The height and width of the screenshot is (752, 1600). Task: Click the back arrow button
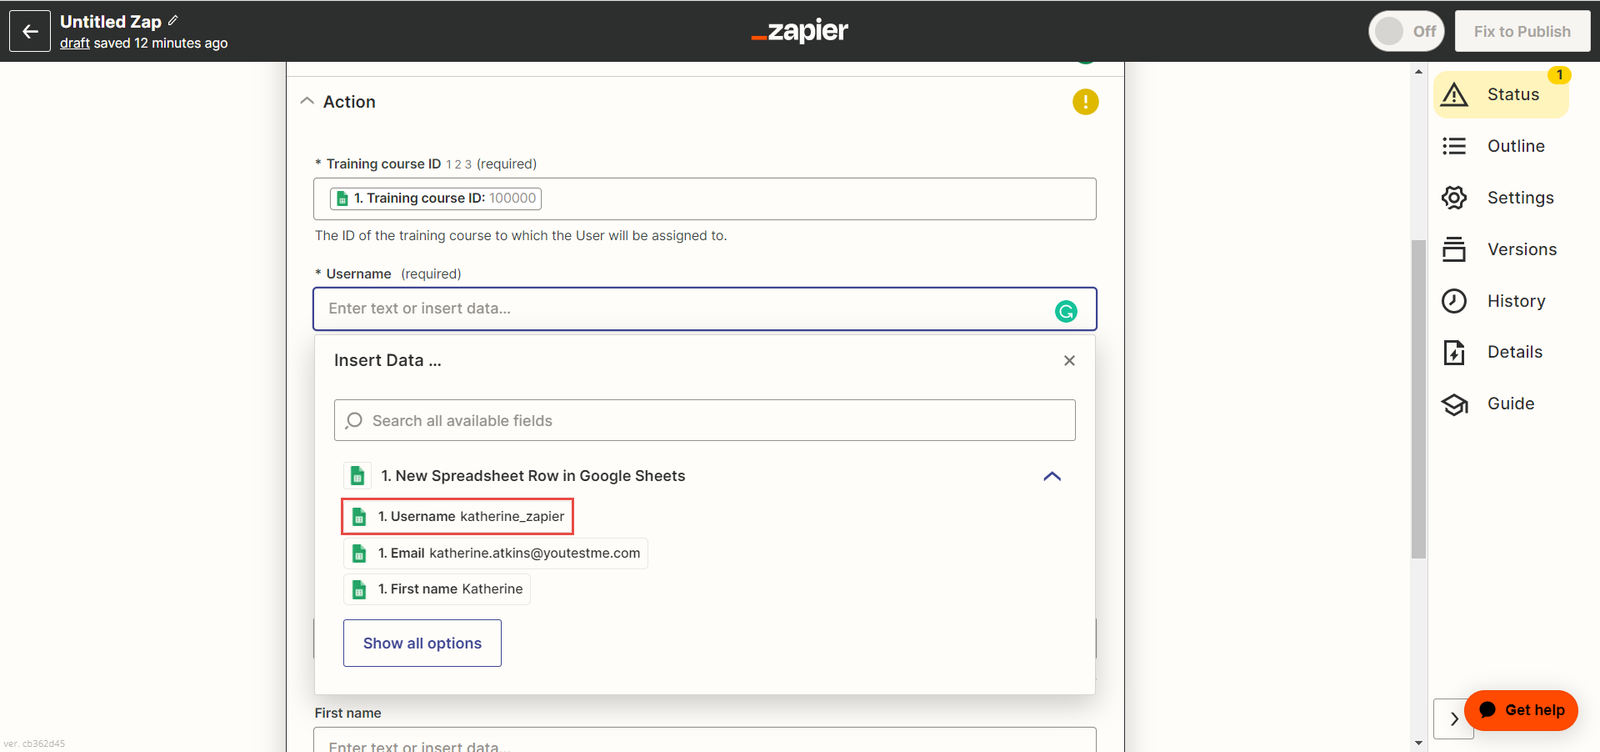click(x=30, y=31)
